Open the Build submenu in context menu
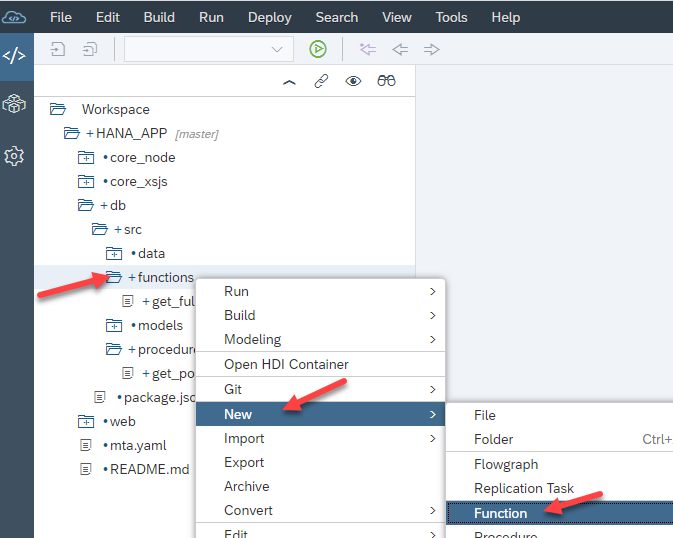Viewport: 673px width, 538px height. point(320,315)
